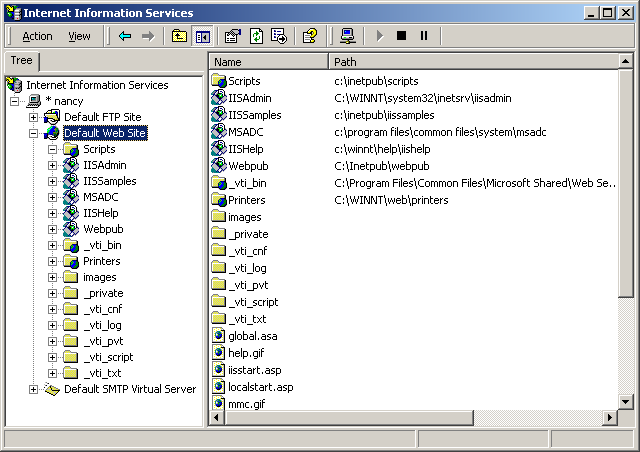Click the iisstart.asp file icon
640x452 pixels.
[219, 370]
